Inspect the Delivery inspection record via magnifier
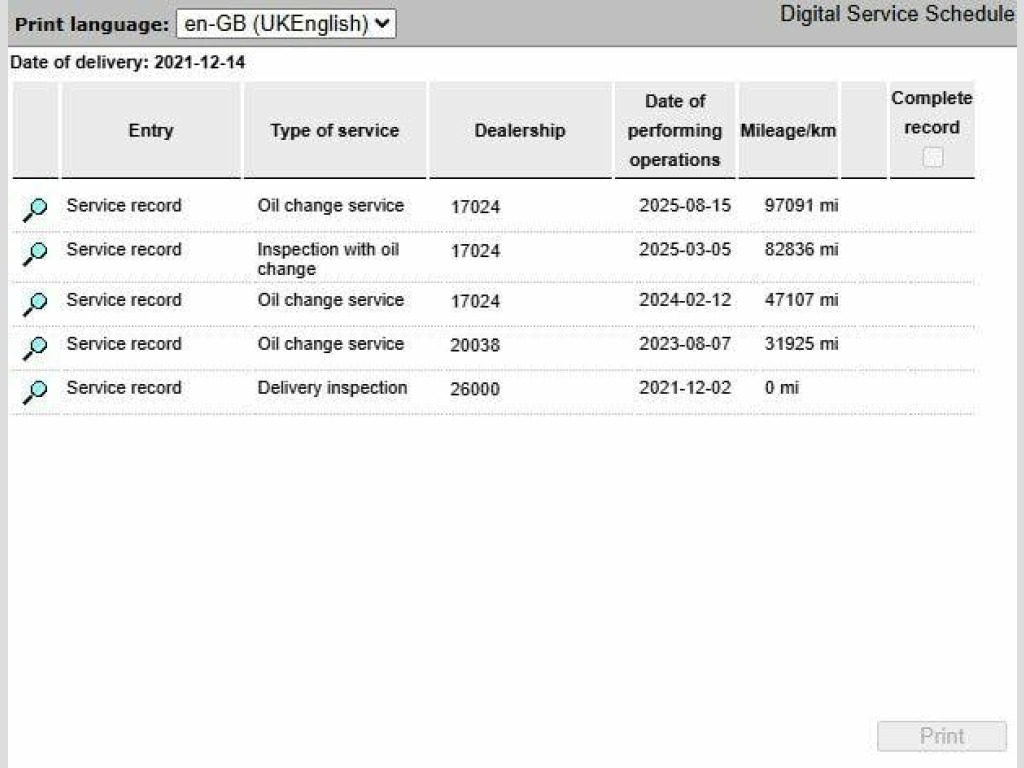Viewport: 1024px width, 768px height. pos(35,391)
